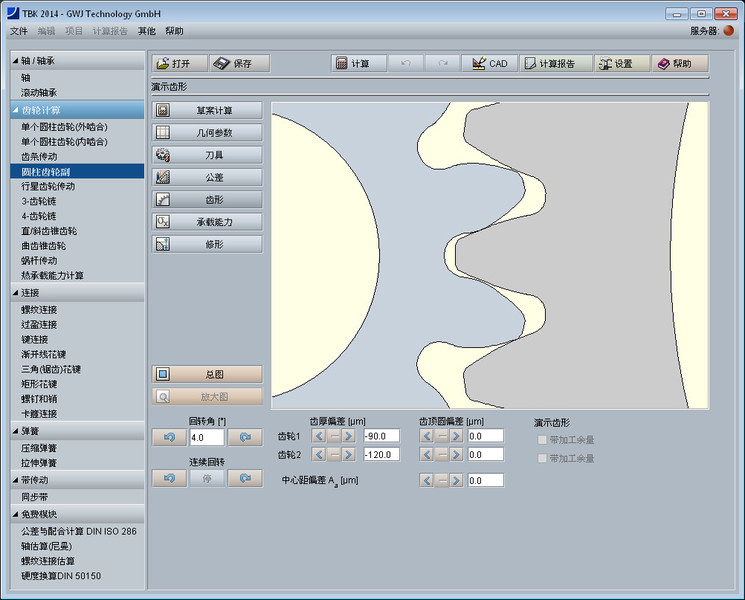Viewport: 745px width, 600px height.
Task: Open the 刀具 tool panel button
Action: 208,155
